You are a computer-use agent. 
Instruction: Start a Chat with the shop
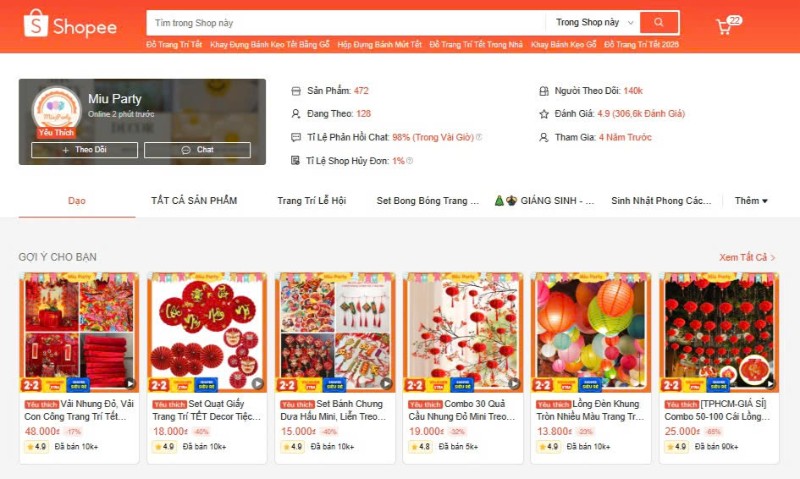pyautogui.click(x=197, y=150)
